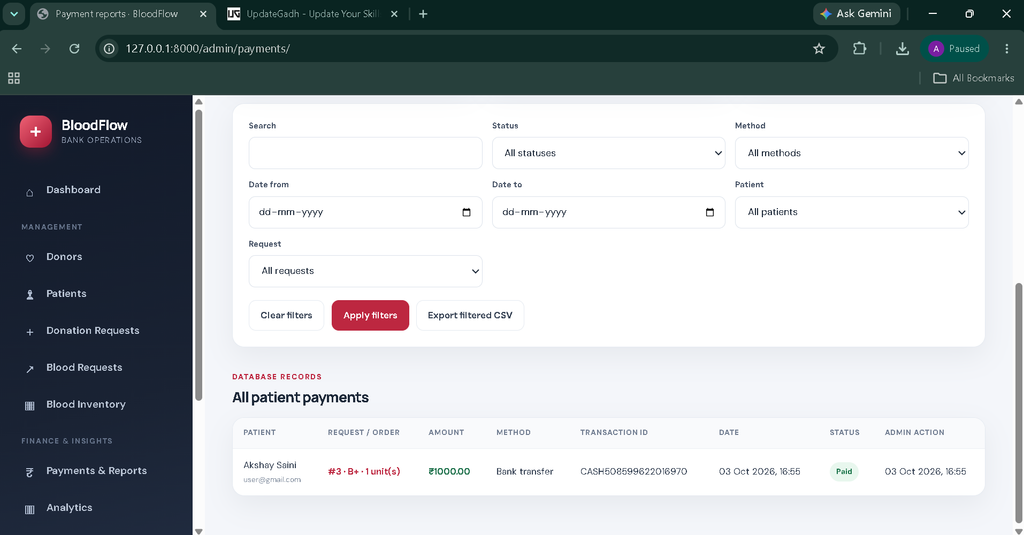Viewport: 1024px width, 535px height.
Task: Click the Bank transfer method cell
Action: click(x=524, y=472)
